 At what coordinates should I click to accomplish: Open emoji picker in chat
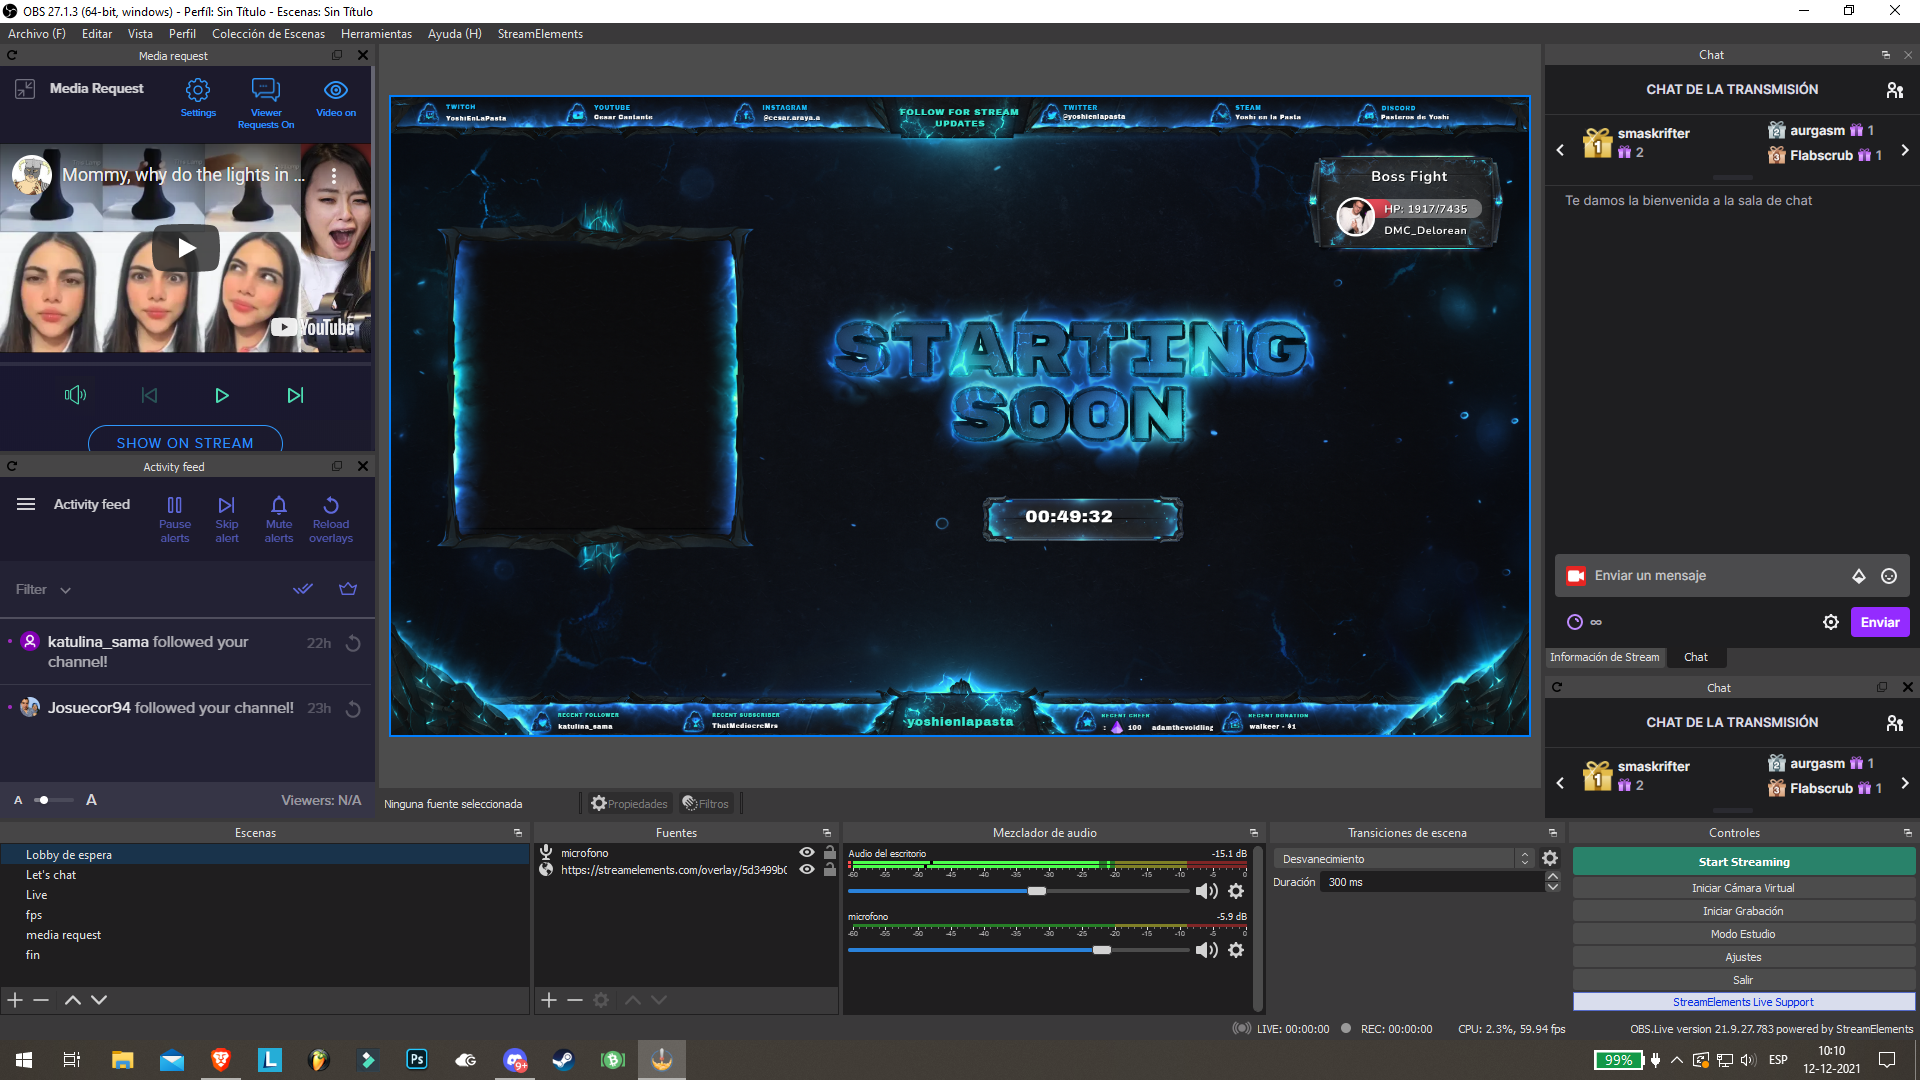1889,576
